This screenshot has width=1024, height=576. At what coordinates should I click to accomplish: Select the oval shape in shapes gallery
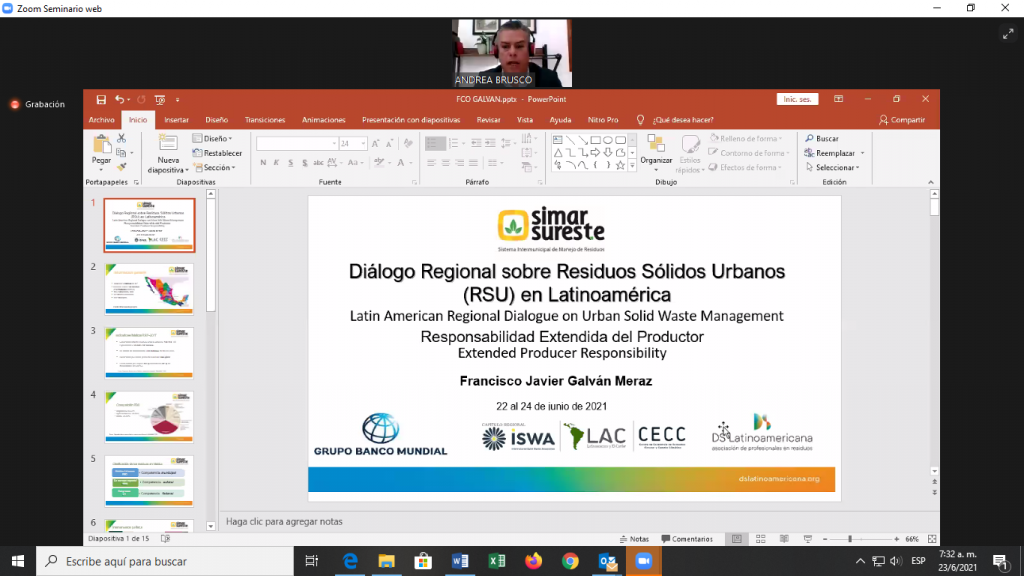608,140
